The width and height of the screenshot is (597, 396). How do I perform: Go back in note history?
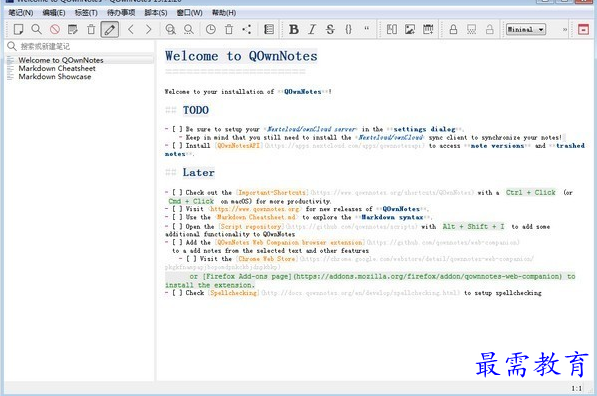coord(131,29)
